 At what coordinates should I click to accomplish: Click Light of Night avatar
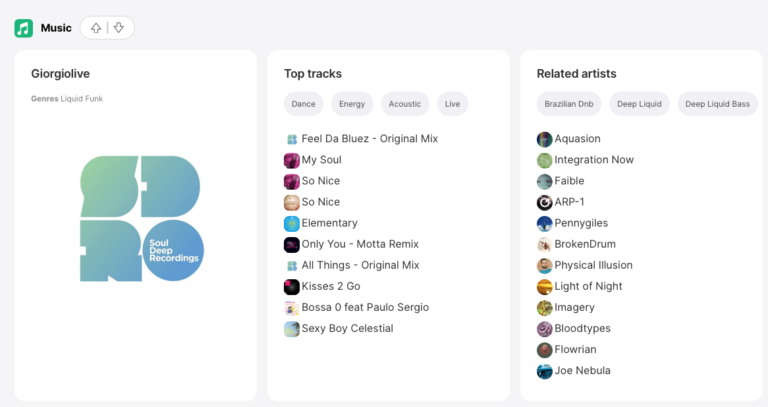[544, 287]
